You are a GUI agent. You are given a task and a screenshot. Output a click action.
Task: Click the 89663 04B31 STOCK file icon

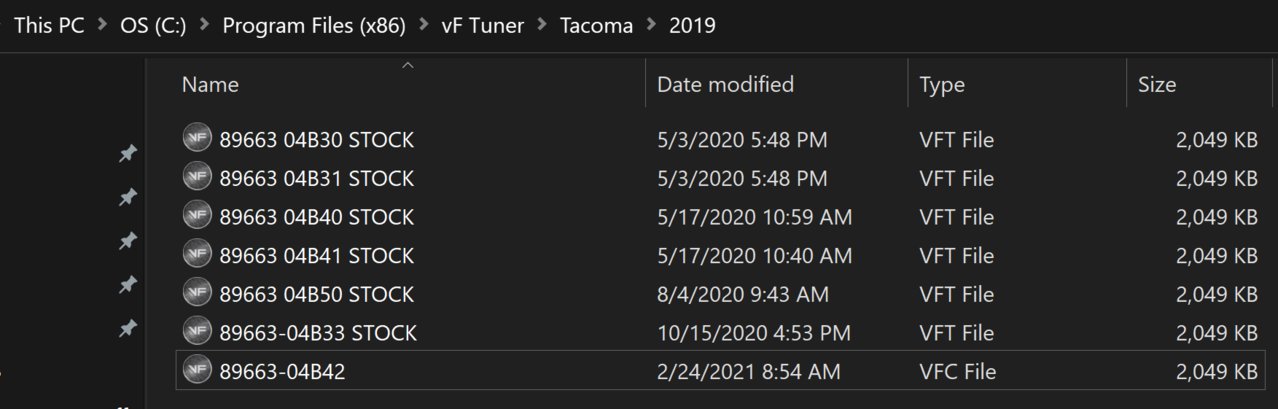click(x=197, y=178)
